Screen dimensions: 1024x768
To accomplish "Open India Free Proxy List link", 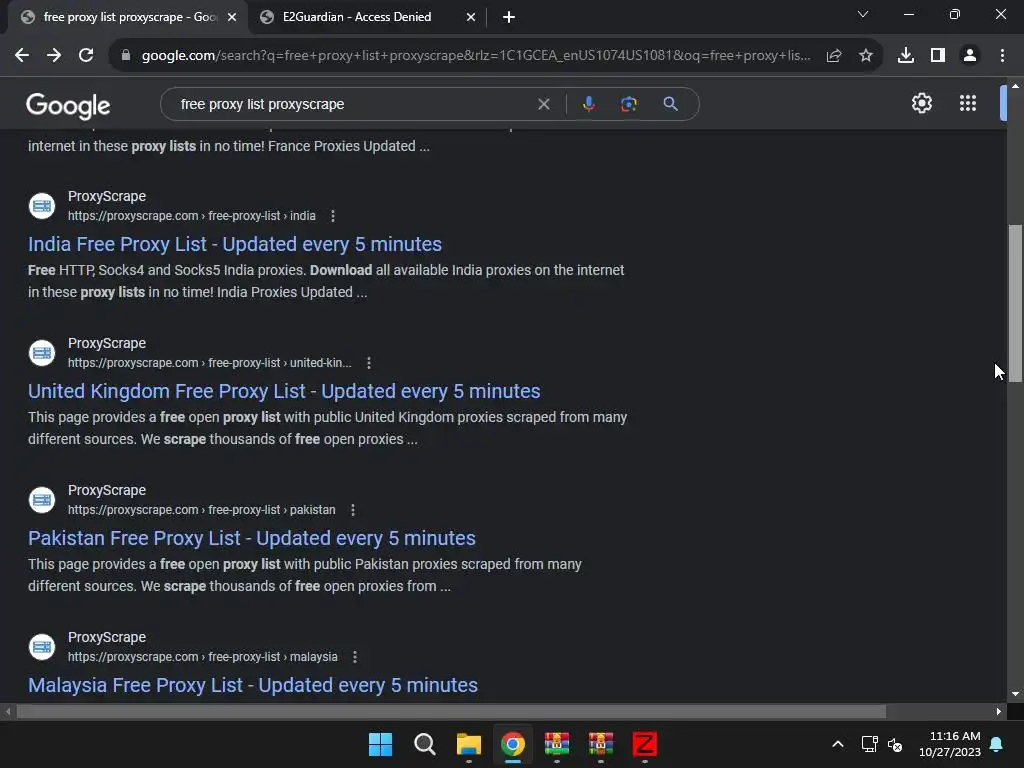I will point(235,244).
